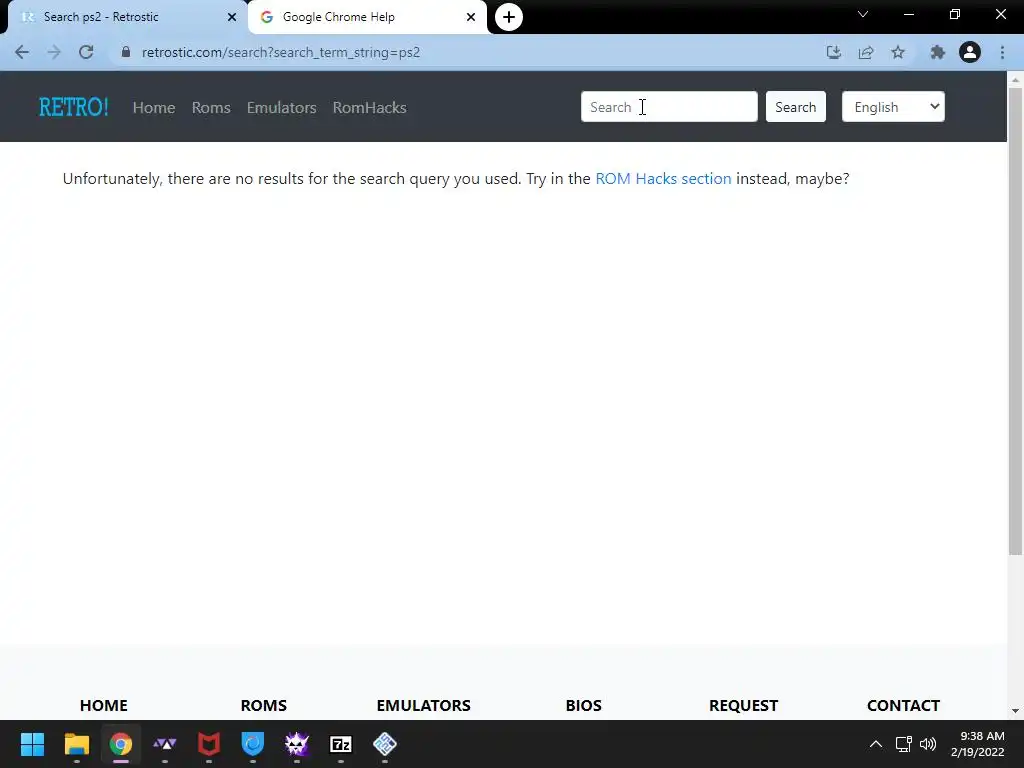This screenshot has height=768, width=1024.
Task: Follow the ROM Hacks section link
Action: coord(664,179)
